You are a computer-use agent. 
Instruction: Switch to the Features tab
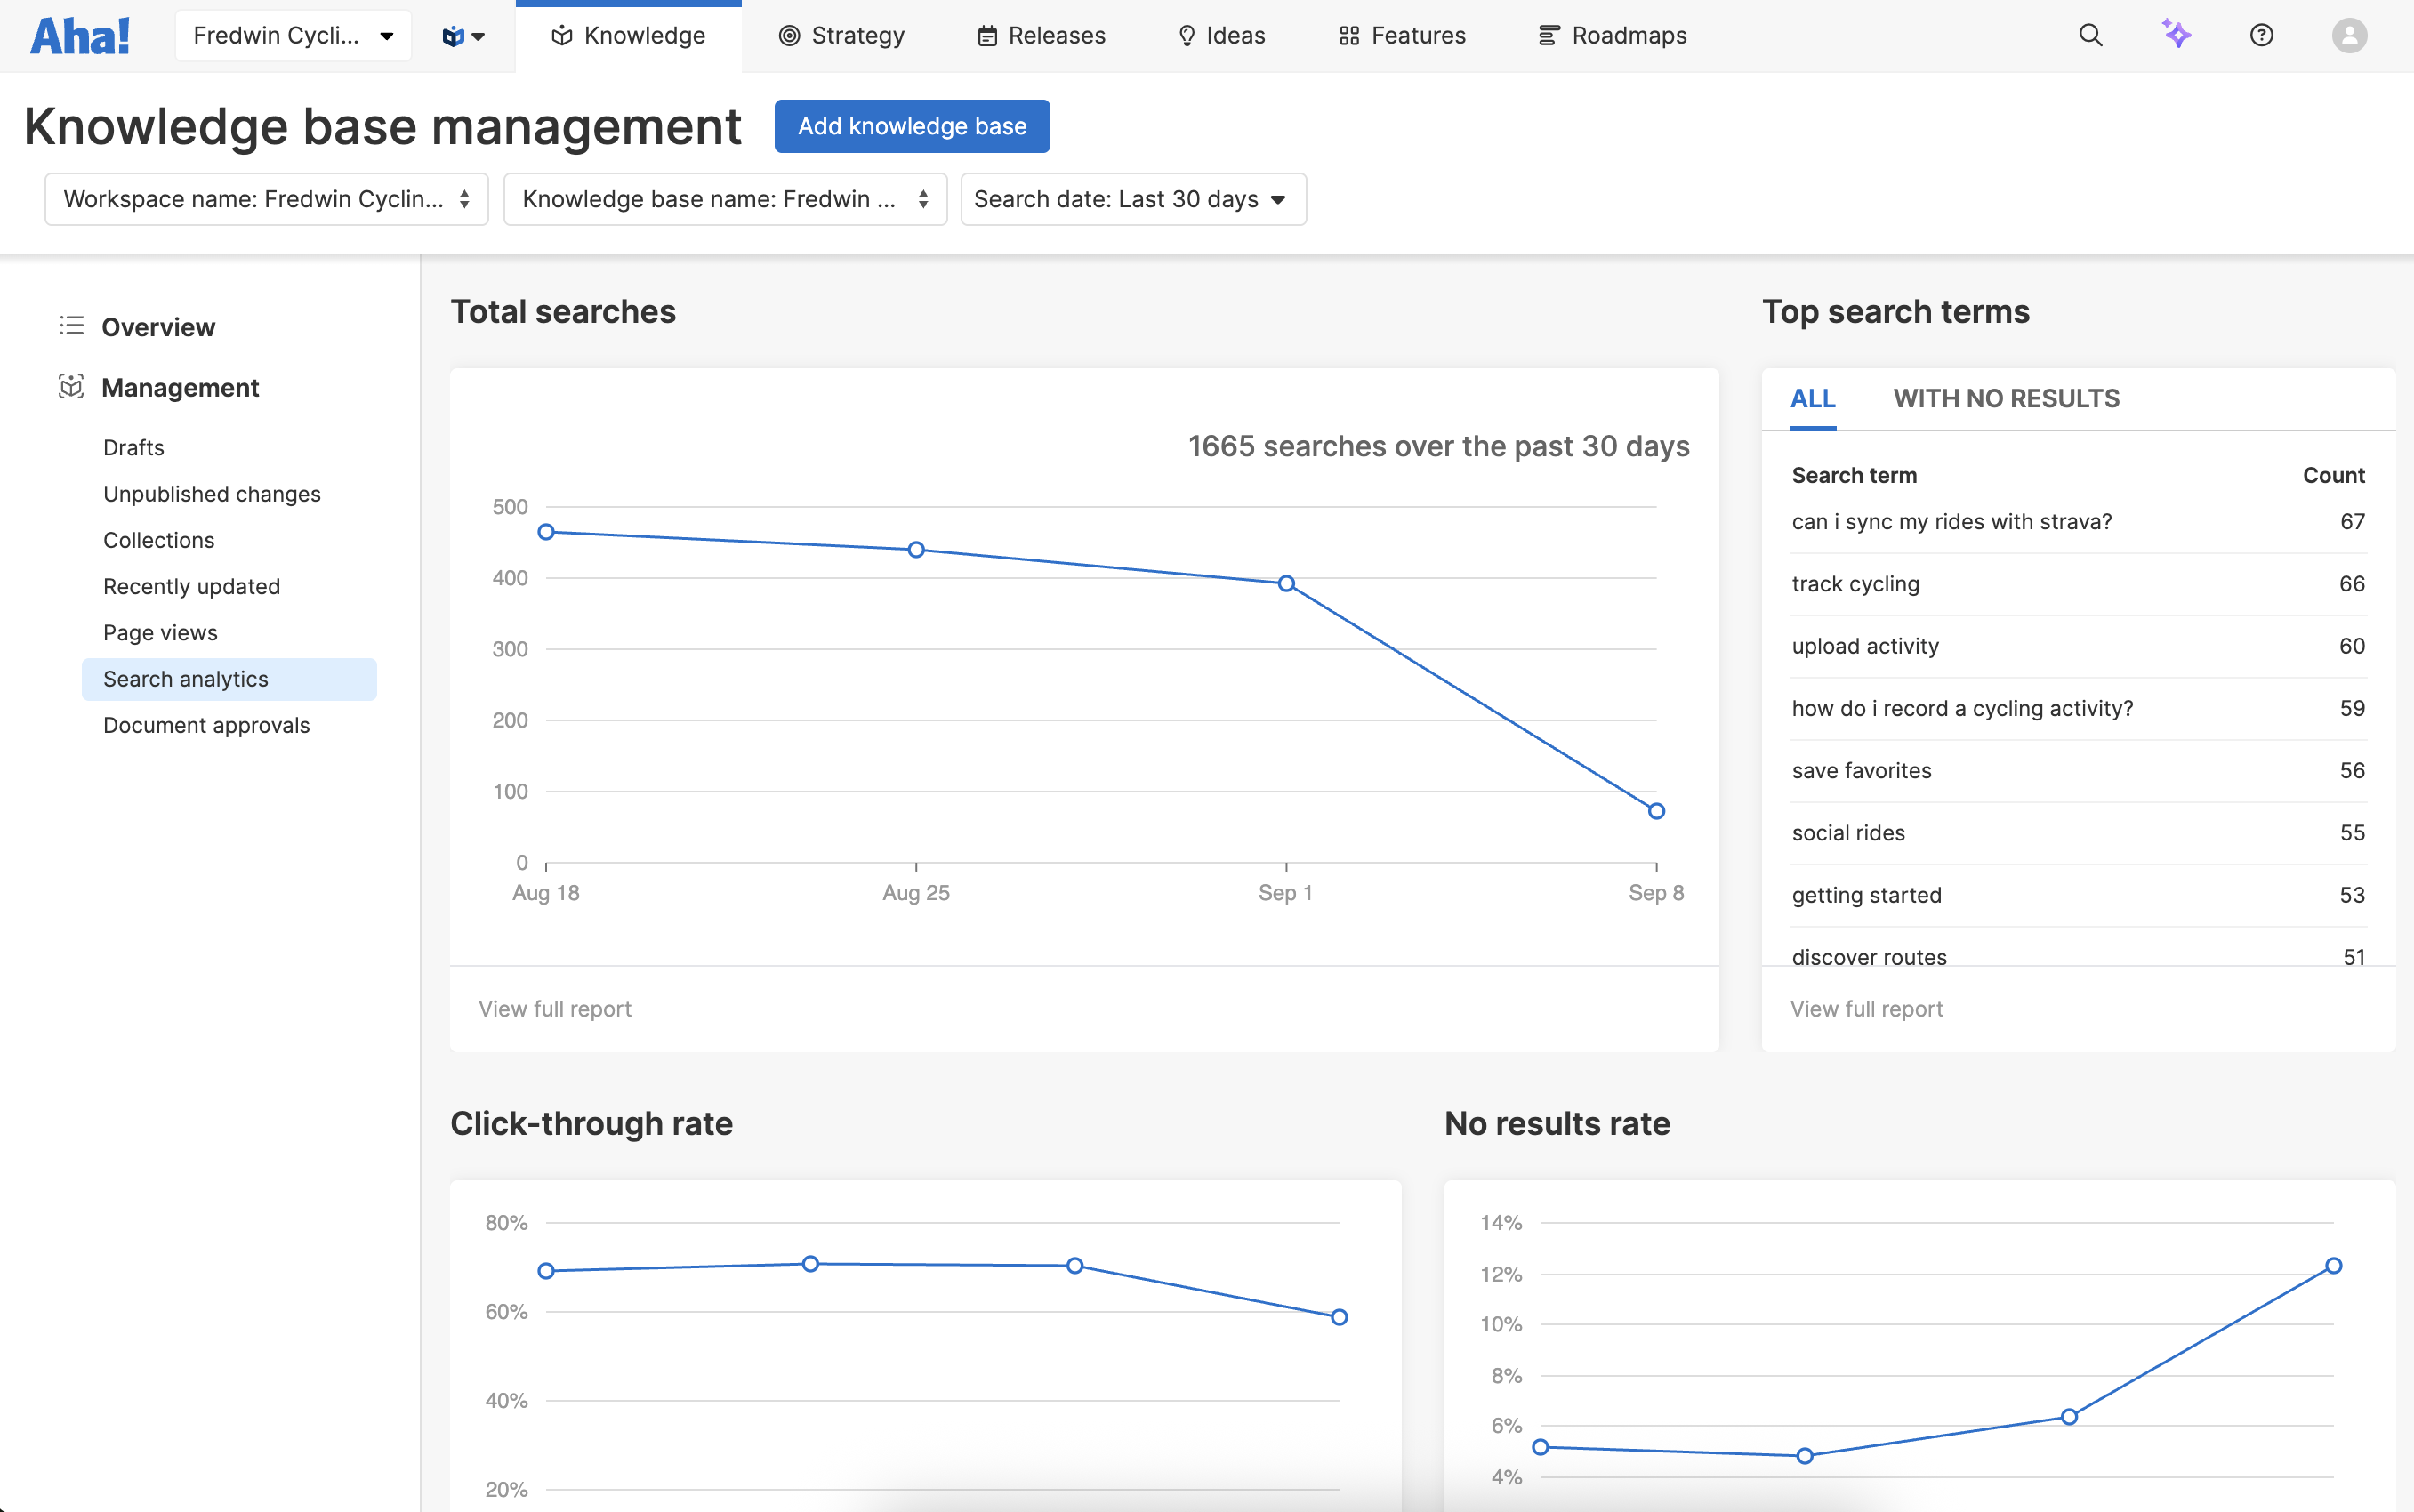[1402, 36]
